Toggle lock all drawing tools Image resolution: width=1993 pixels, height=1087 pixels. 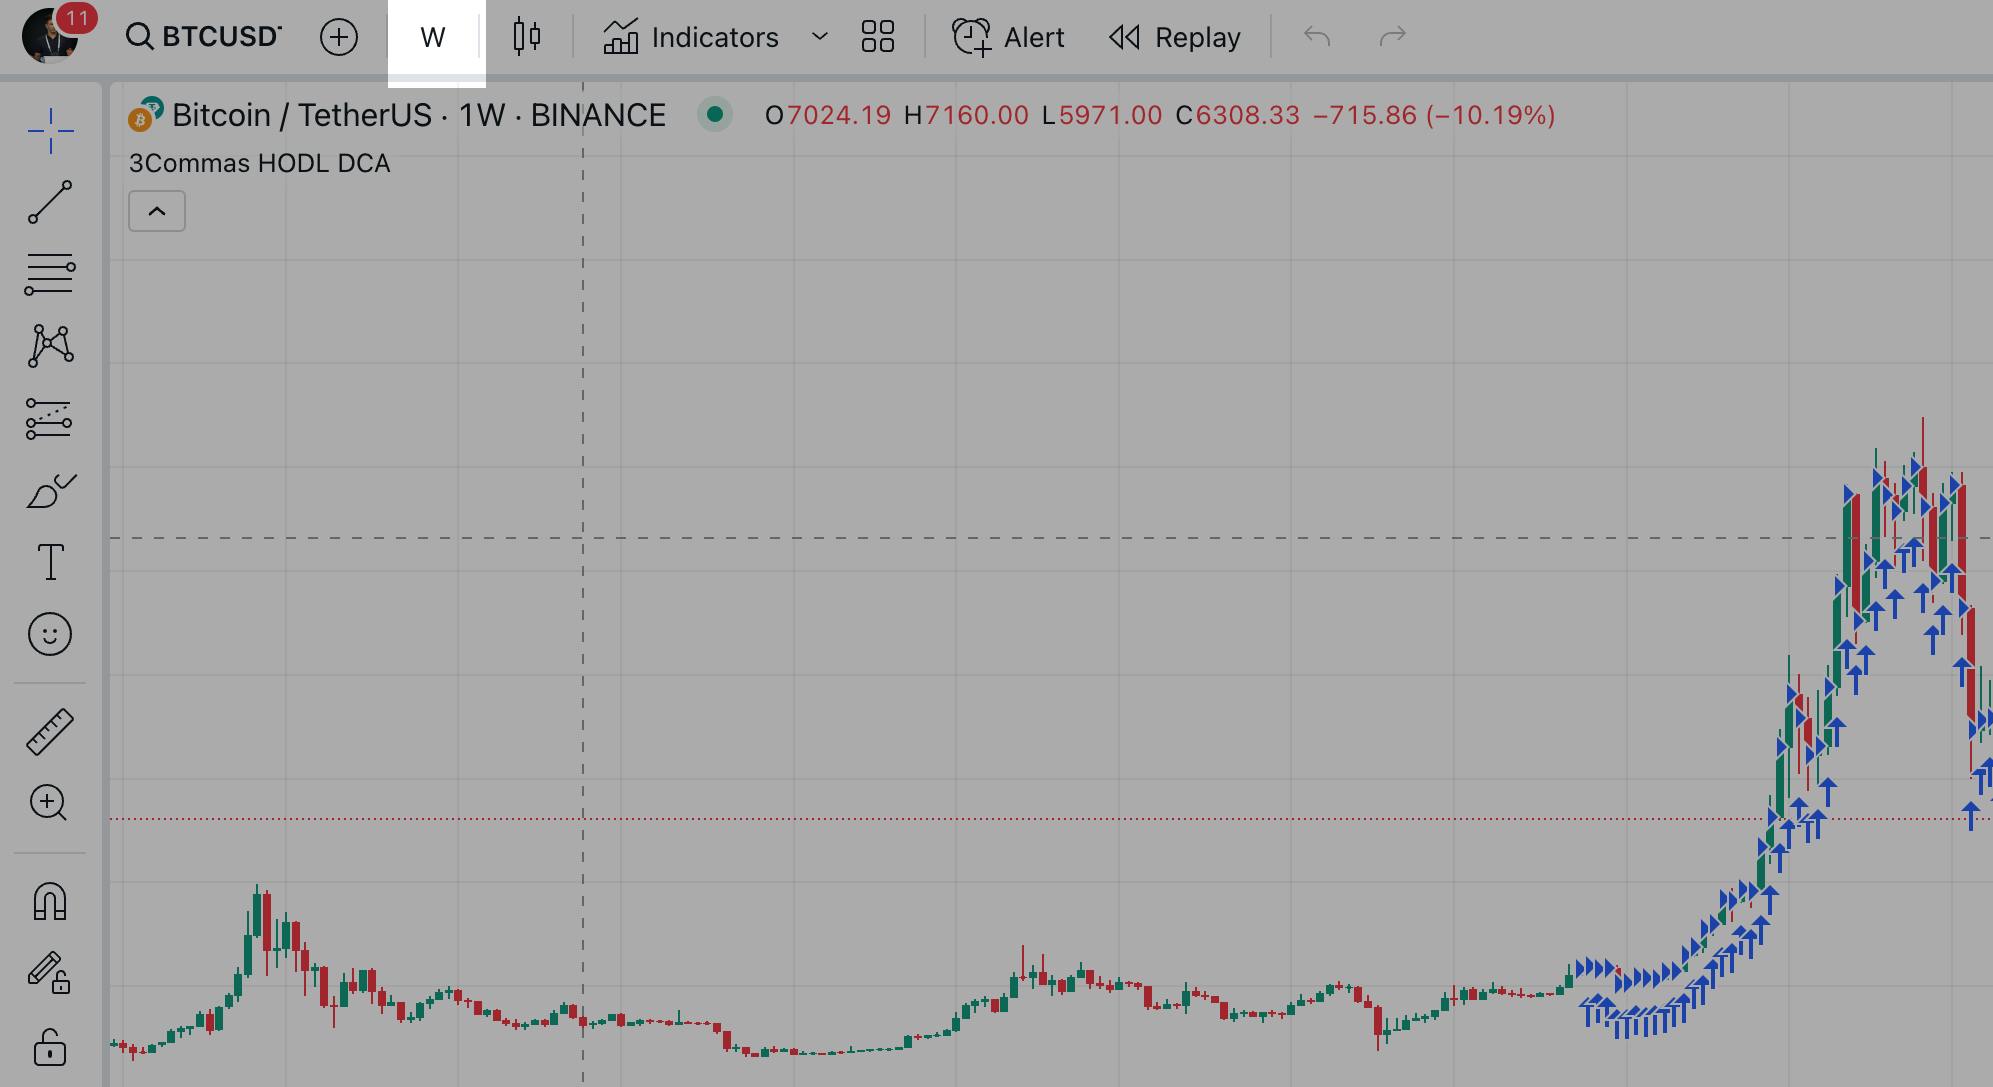50,1048
